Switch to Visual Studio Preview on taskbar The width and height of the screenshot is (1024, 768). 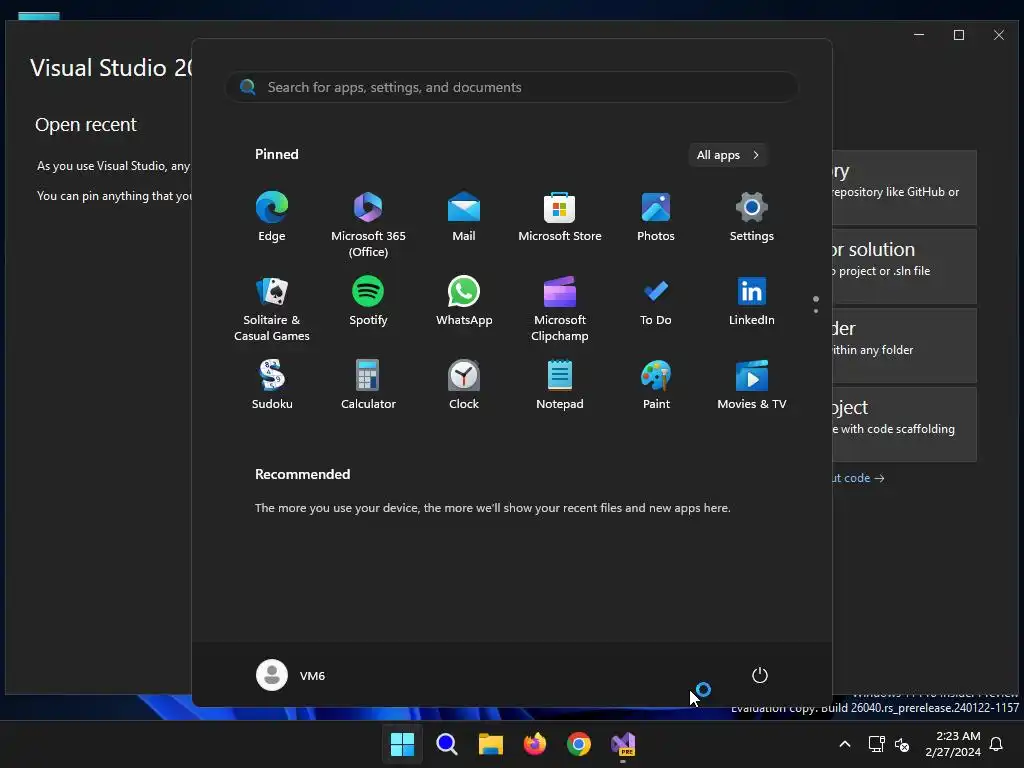coord(623,744)
